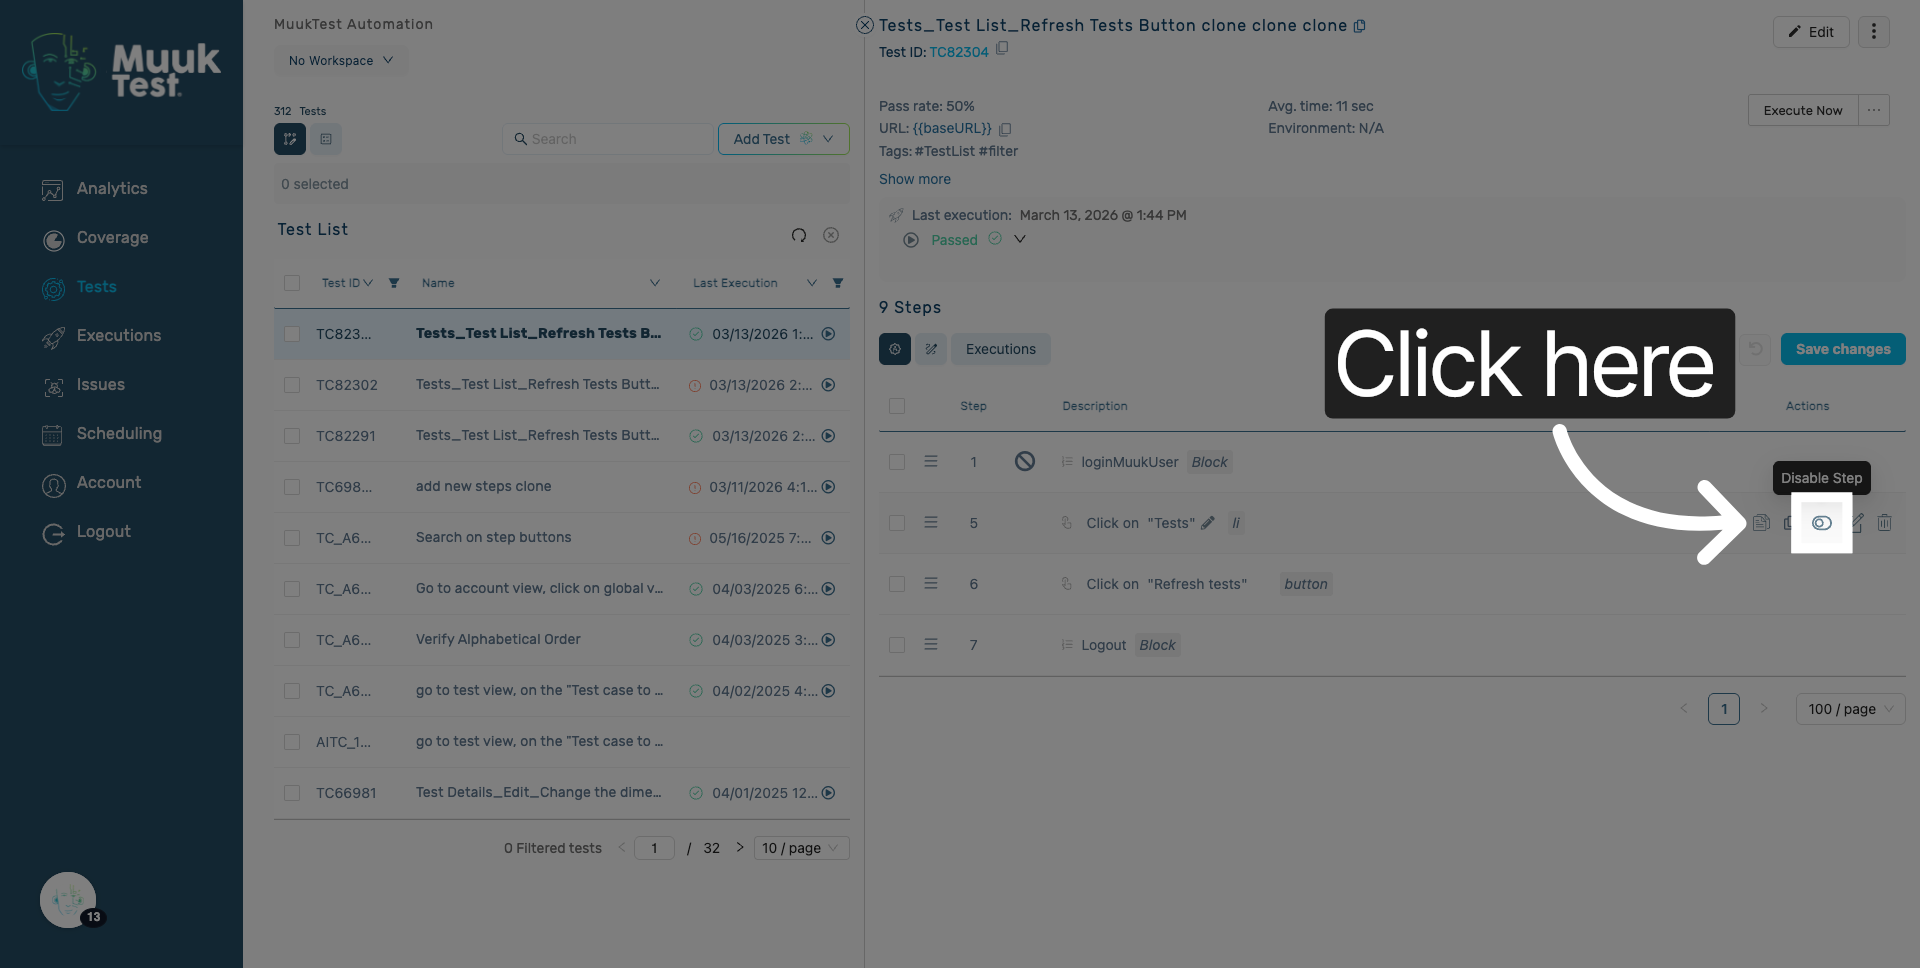Run test TC82291 with its play icon
Image resolution: width=1920 pixels, height=968 pixels.
828,436
